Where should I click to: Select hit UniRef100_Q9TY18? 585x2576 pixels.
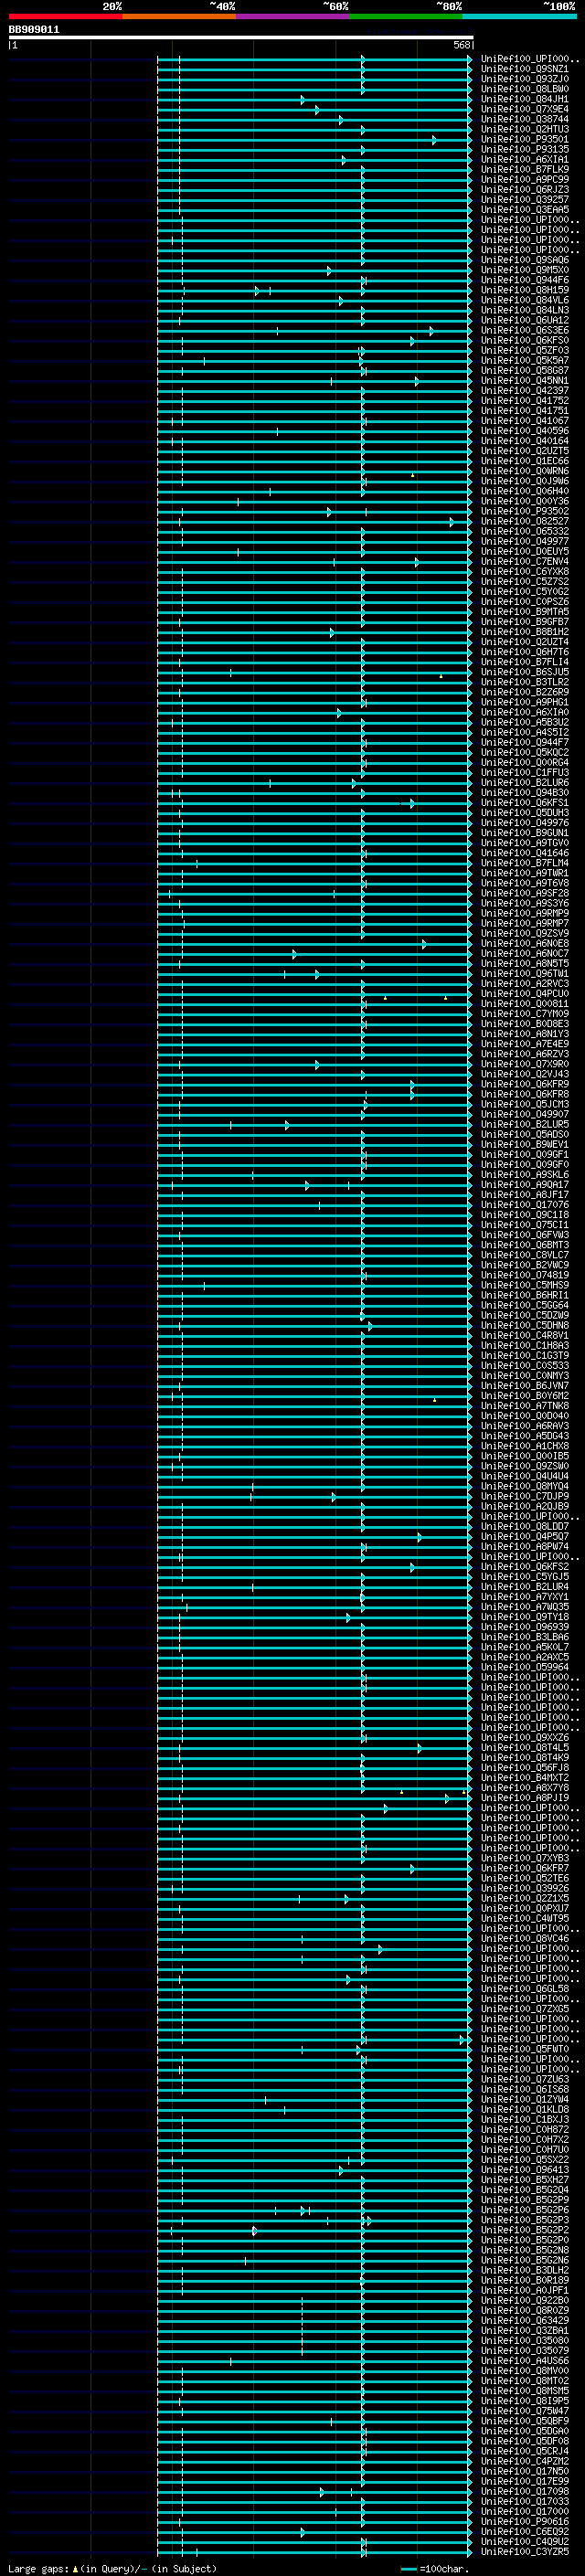(525, 1617)
